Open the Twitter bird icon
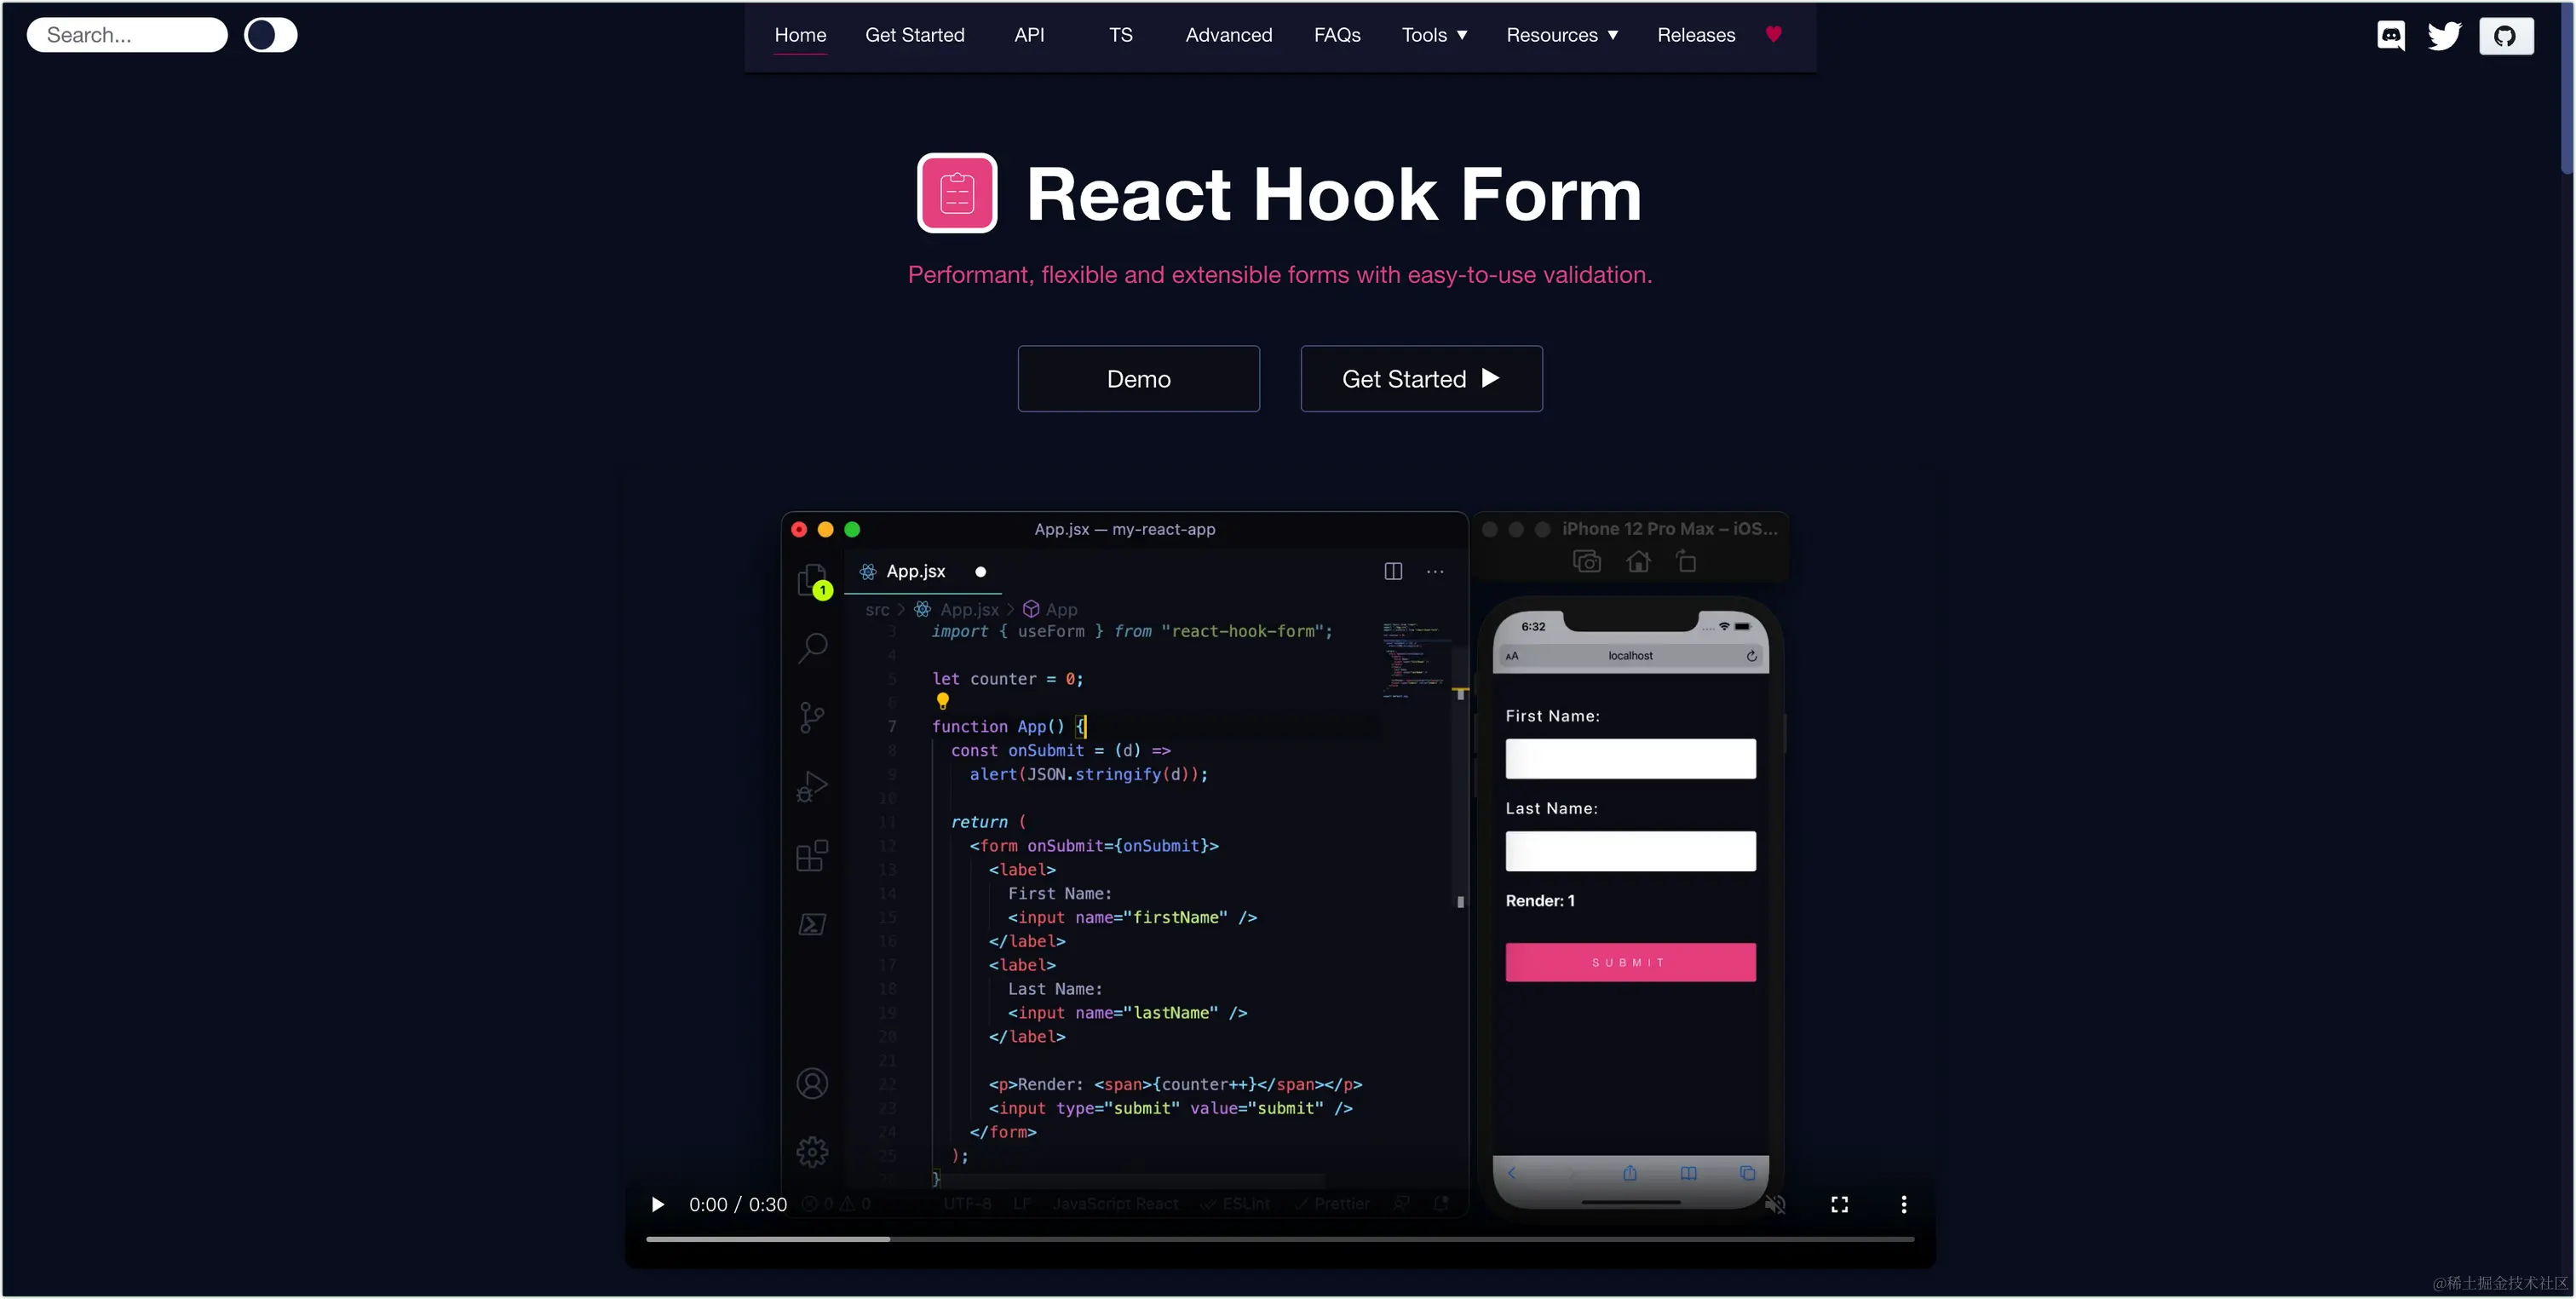The image size is (2576, 1299). (x=2444, y=36)
